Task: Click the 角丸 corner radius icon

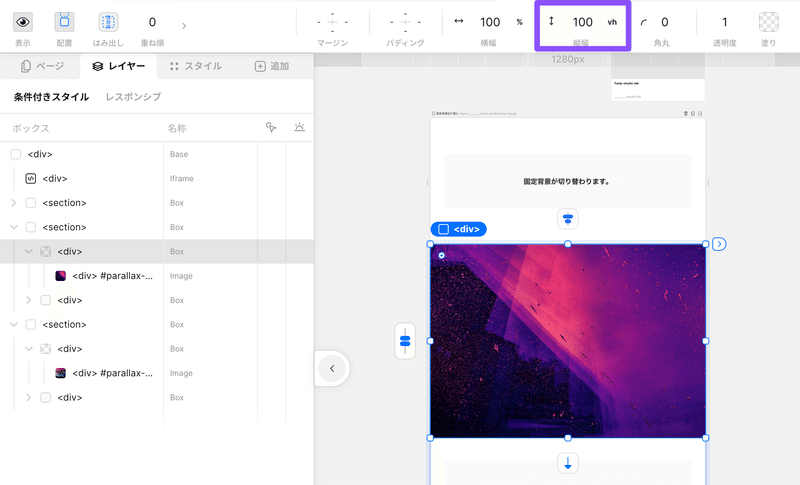Action: (x=643, y=22)
